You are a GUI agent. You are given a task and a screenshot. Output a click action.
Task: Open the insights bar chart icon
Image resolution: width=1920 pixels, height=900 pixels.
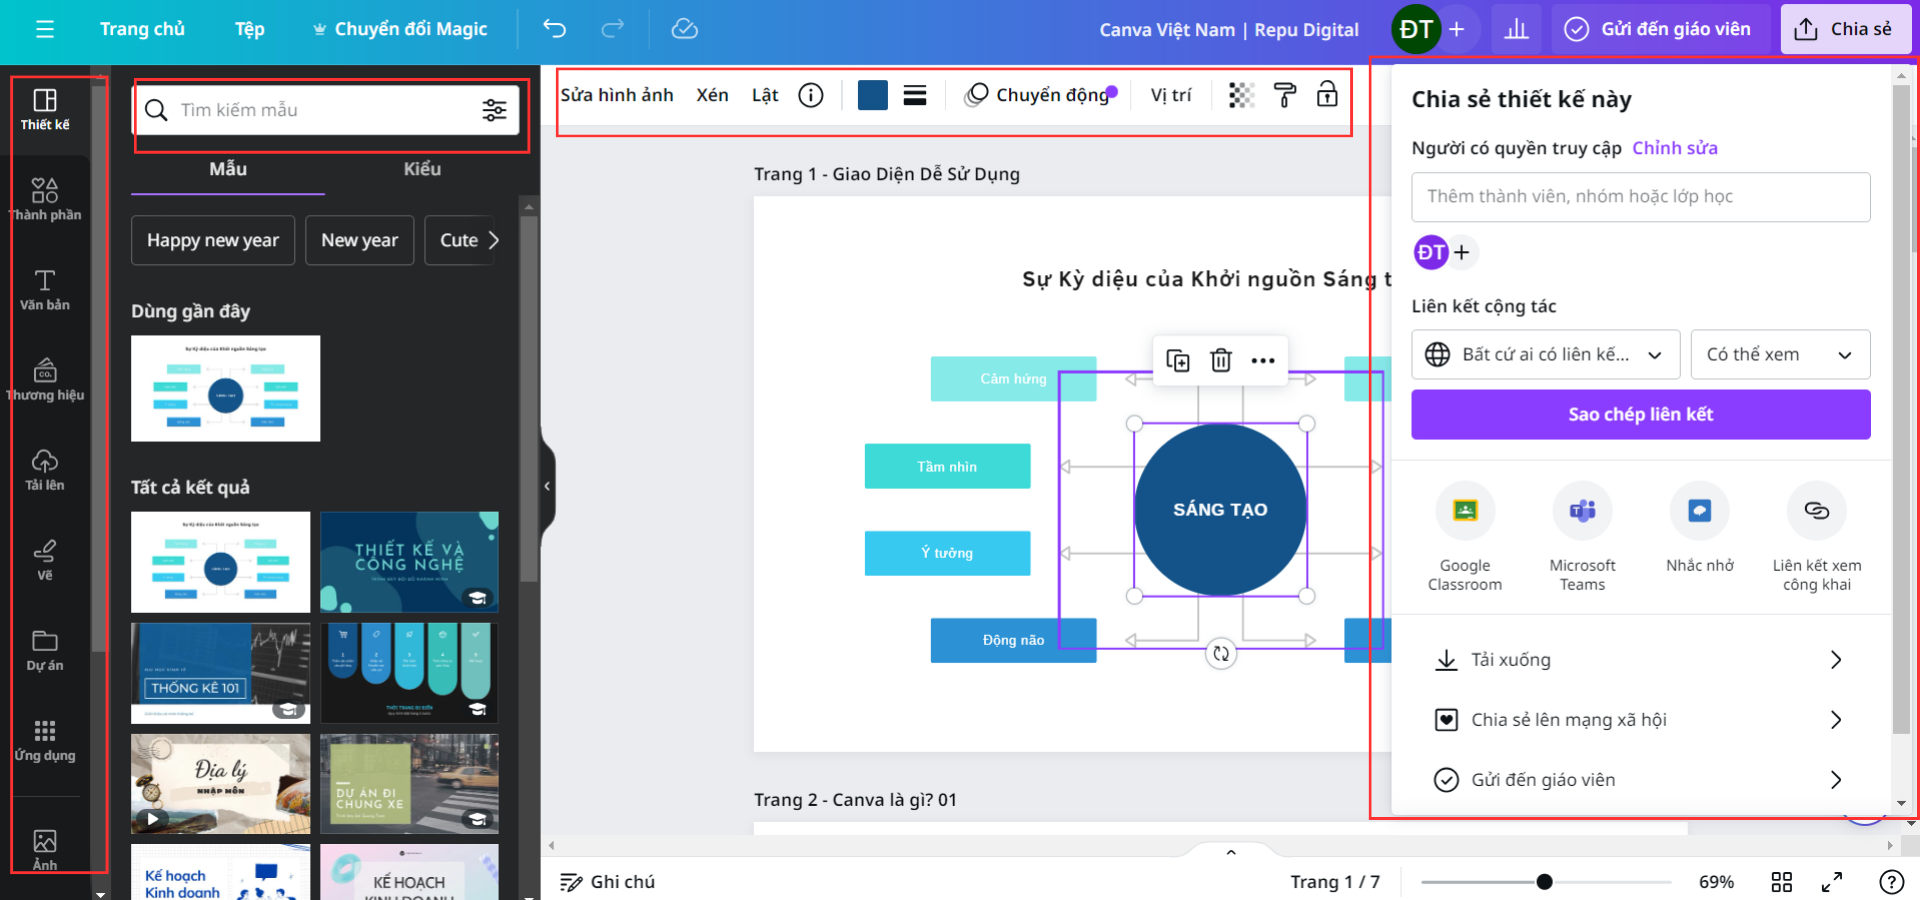point(1516,29)
